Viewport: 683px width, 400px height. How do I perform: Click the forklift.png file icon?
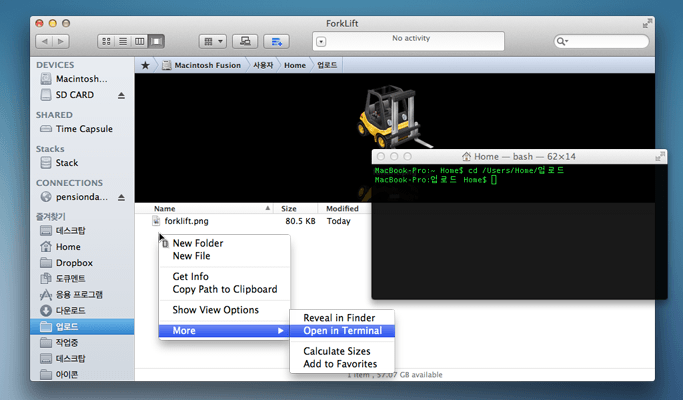point(156,221)
